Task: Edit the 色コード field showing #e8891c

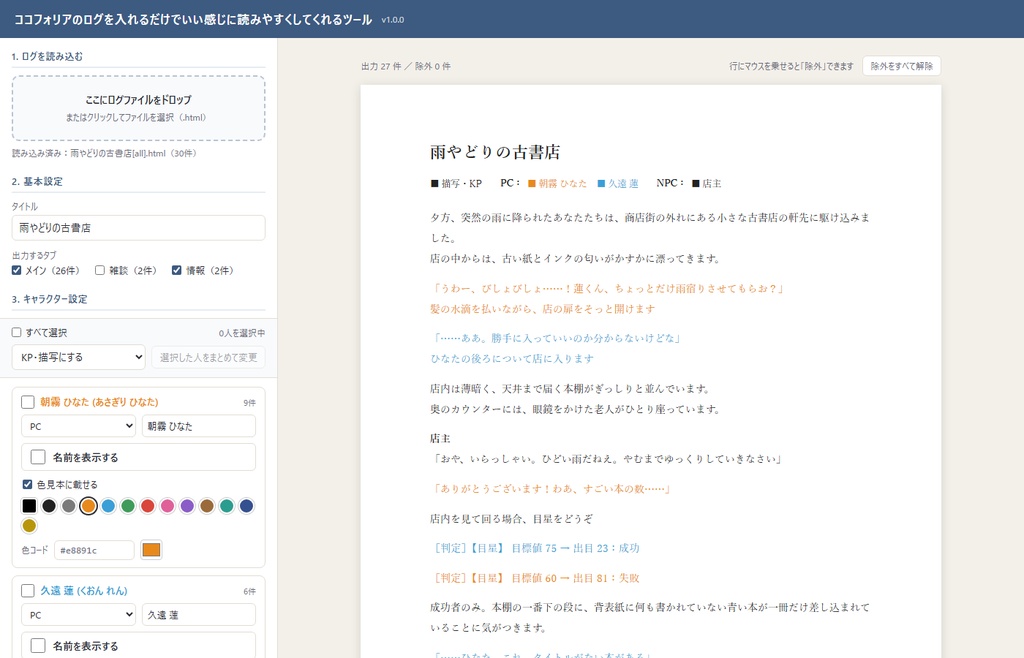Action: pyautogui.click(x=94, y=550)
